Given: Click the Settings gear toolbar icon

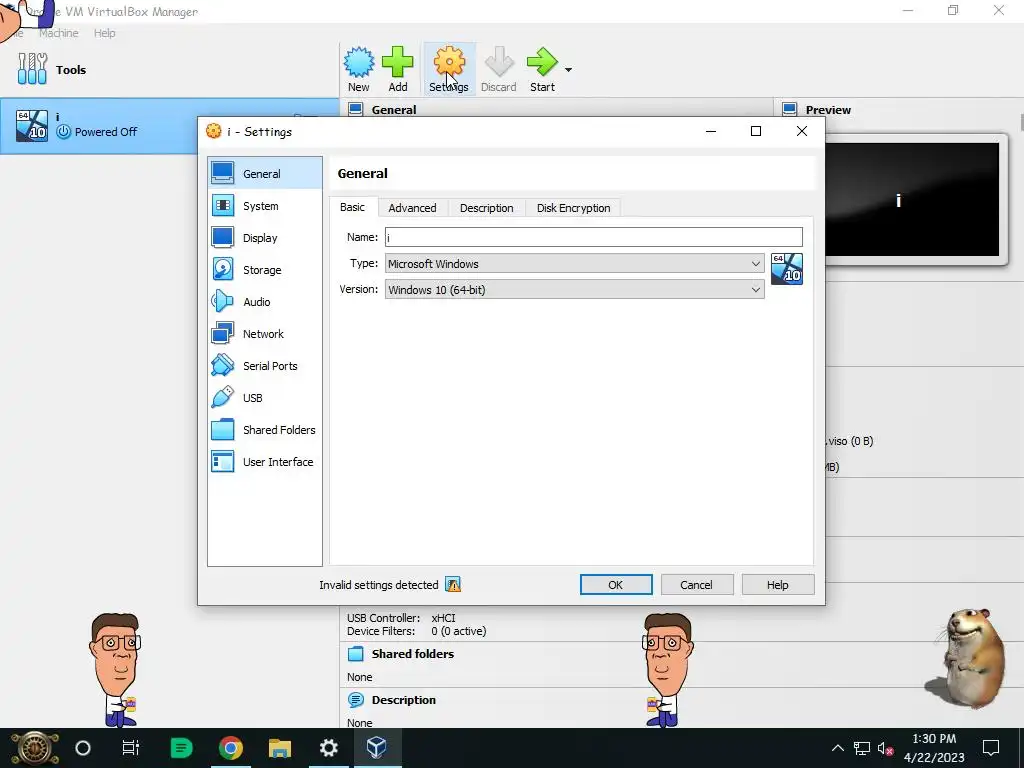Looking at the screenshot, I should pos(449,62).
